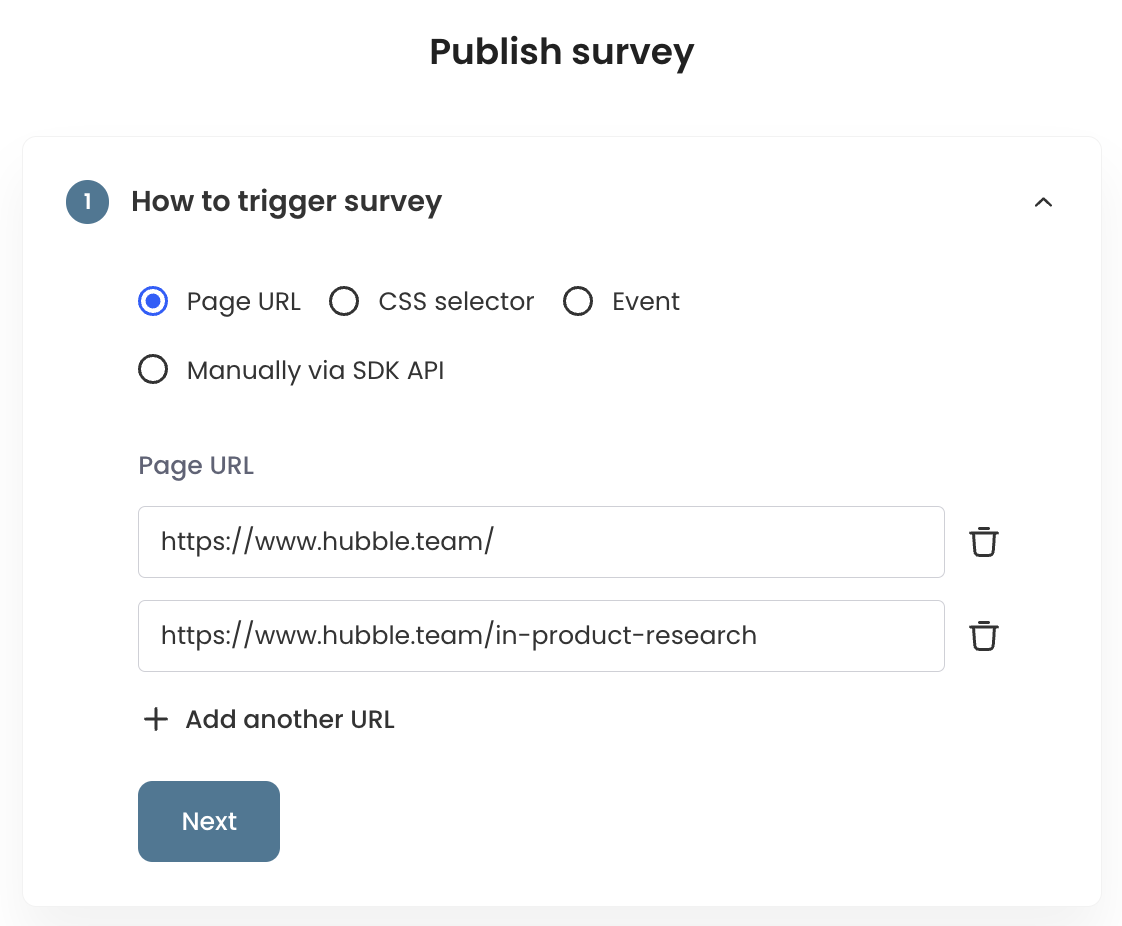Click the How to trigger survey header
The height and width of the screenshot is (926, 1122).
coord(286,202)
